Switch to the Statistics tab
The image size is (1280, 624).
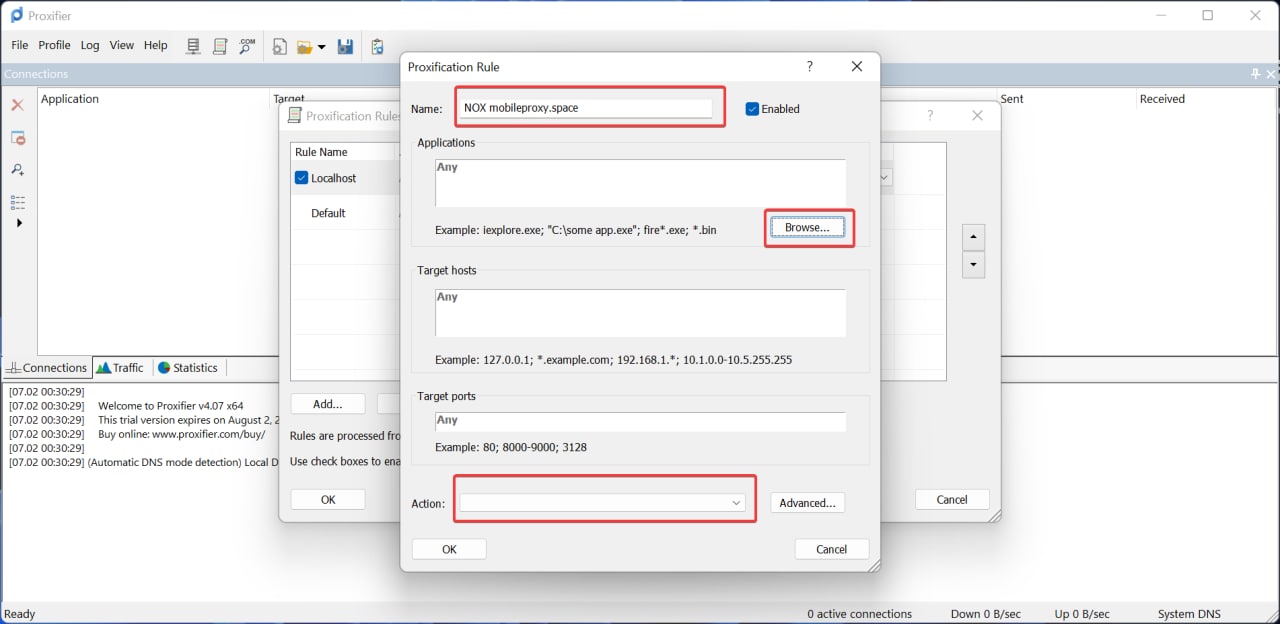coord(188,368)
